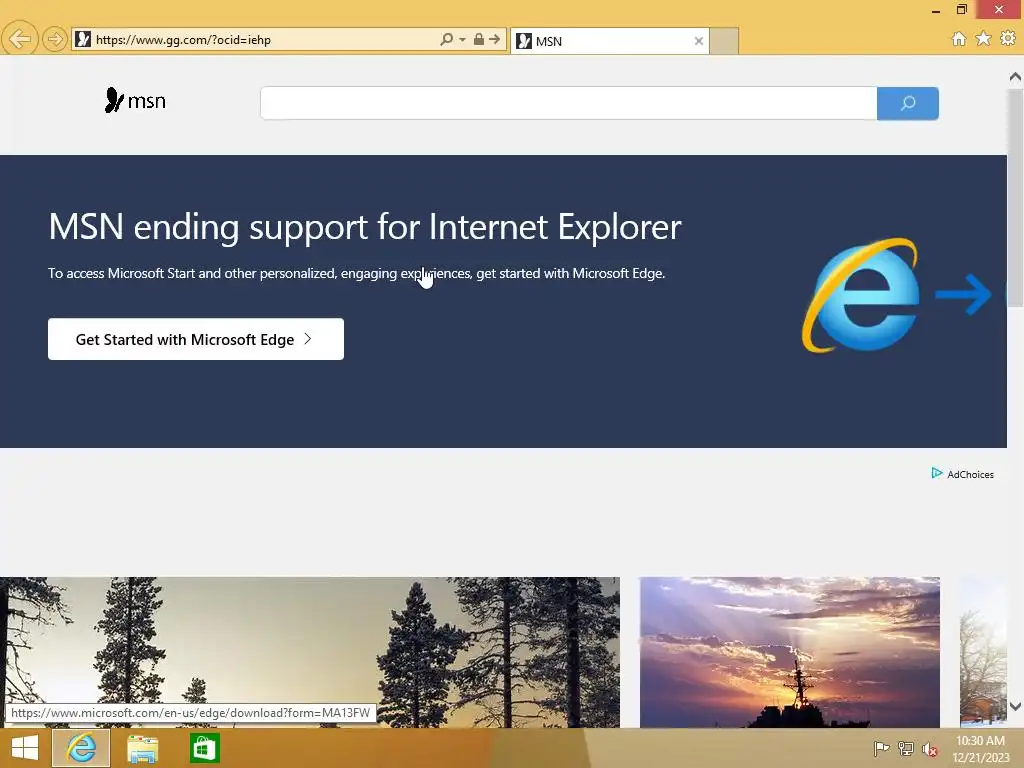The height and width of the screenshot is (768, 1024).
Task: Open File Explorer from the taskbar
Action: (142, 748)
